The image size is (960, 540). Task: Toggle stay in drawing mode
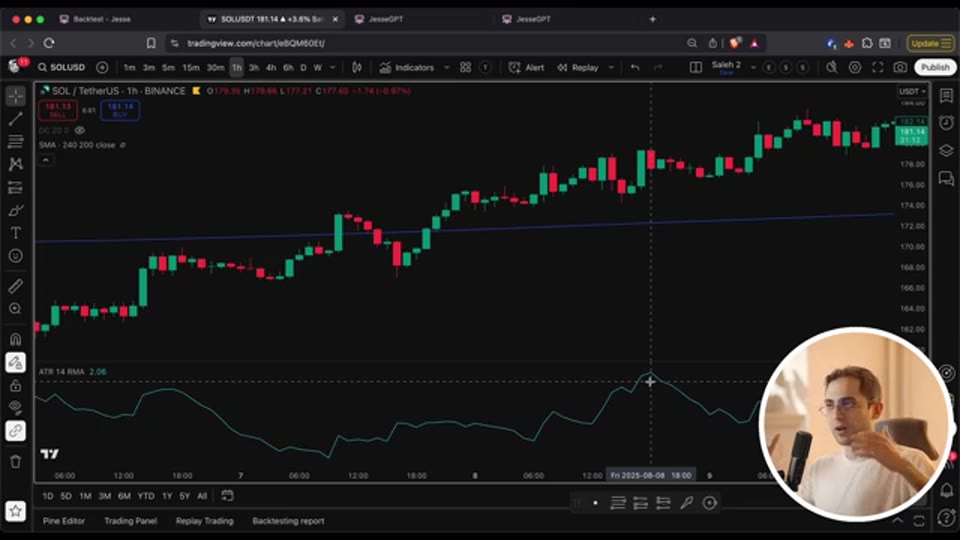[15, 362]
